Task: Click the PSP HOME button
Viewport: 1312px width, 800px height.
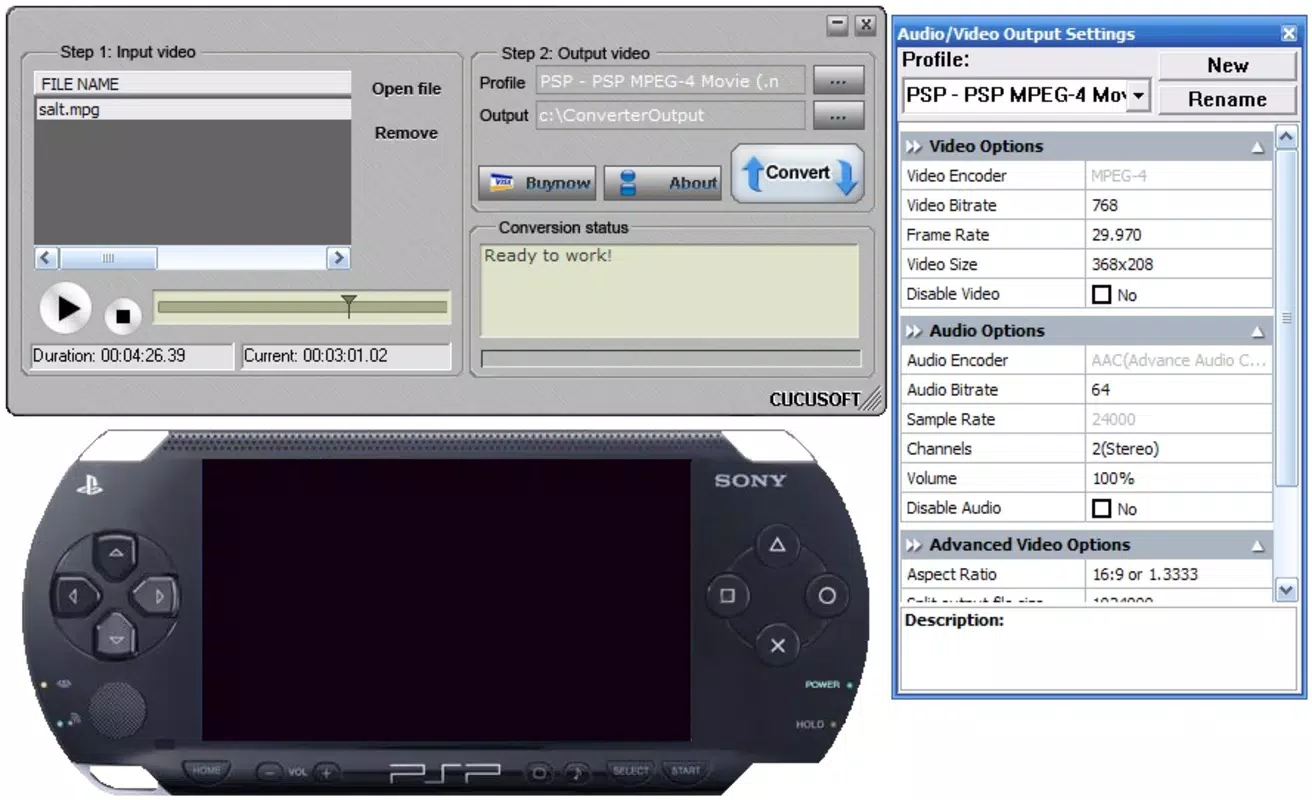Action: coord(207,771)
